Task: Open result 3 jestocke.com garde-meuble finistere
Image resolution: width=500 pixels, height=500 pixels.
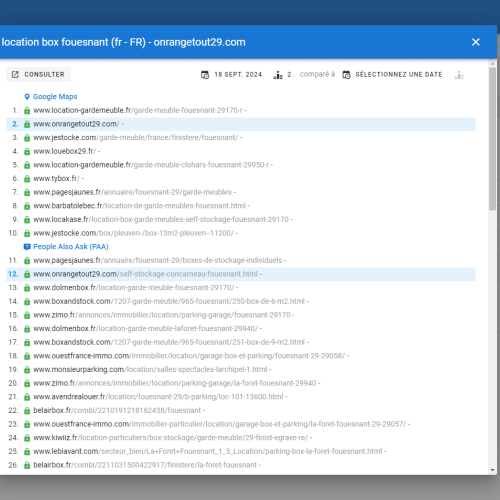Action: tap(136, 138)
